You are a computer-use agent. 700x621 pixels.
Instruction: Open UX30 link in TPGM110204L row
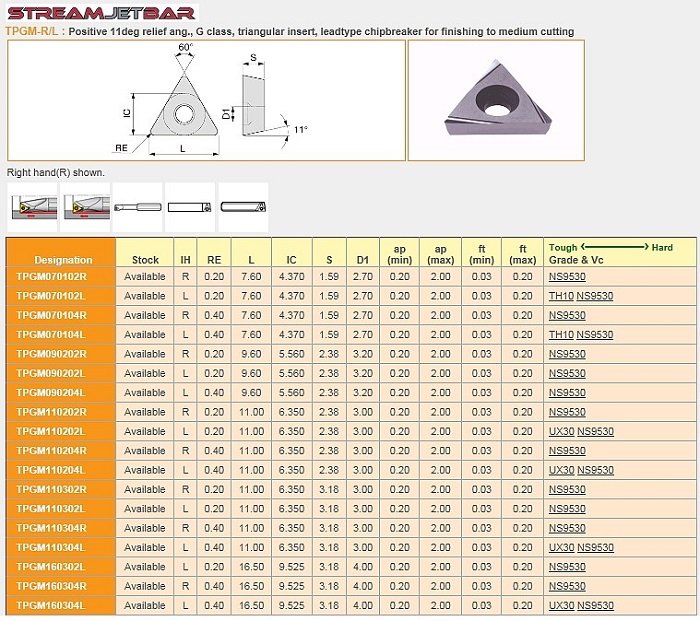pyautogui.click(x=562, y=470)
